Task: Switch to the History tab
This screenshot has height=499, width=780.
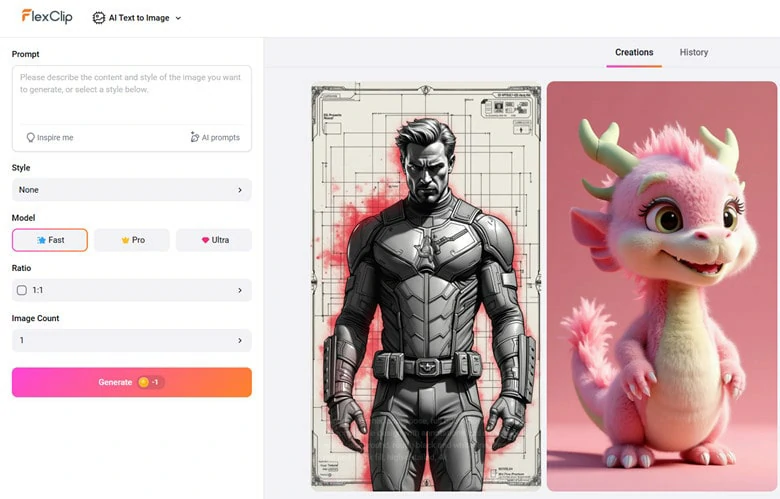Action: click(x=693, y=52)
